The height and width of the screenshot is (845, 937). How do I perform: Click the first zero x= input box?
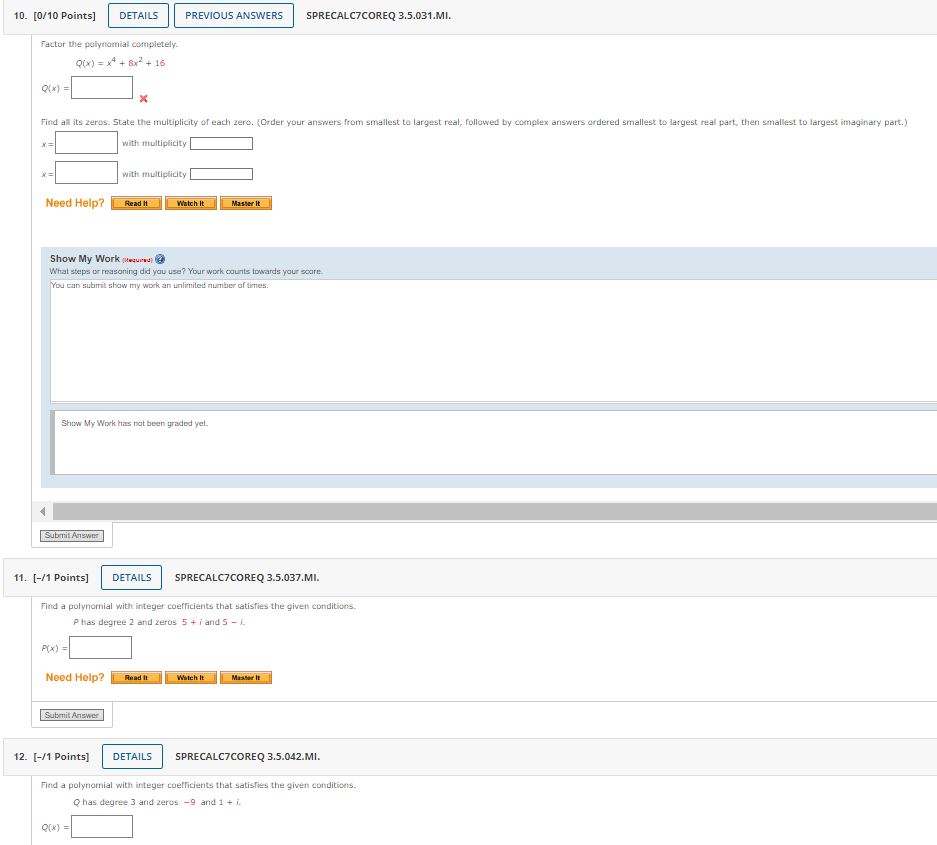click(x=85, y=142)
